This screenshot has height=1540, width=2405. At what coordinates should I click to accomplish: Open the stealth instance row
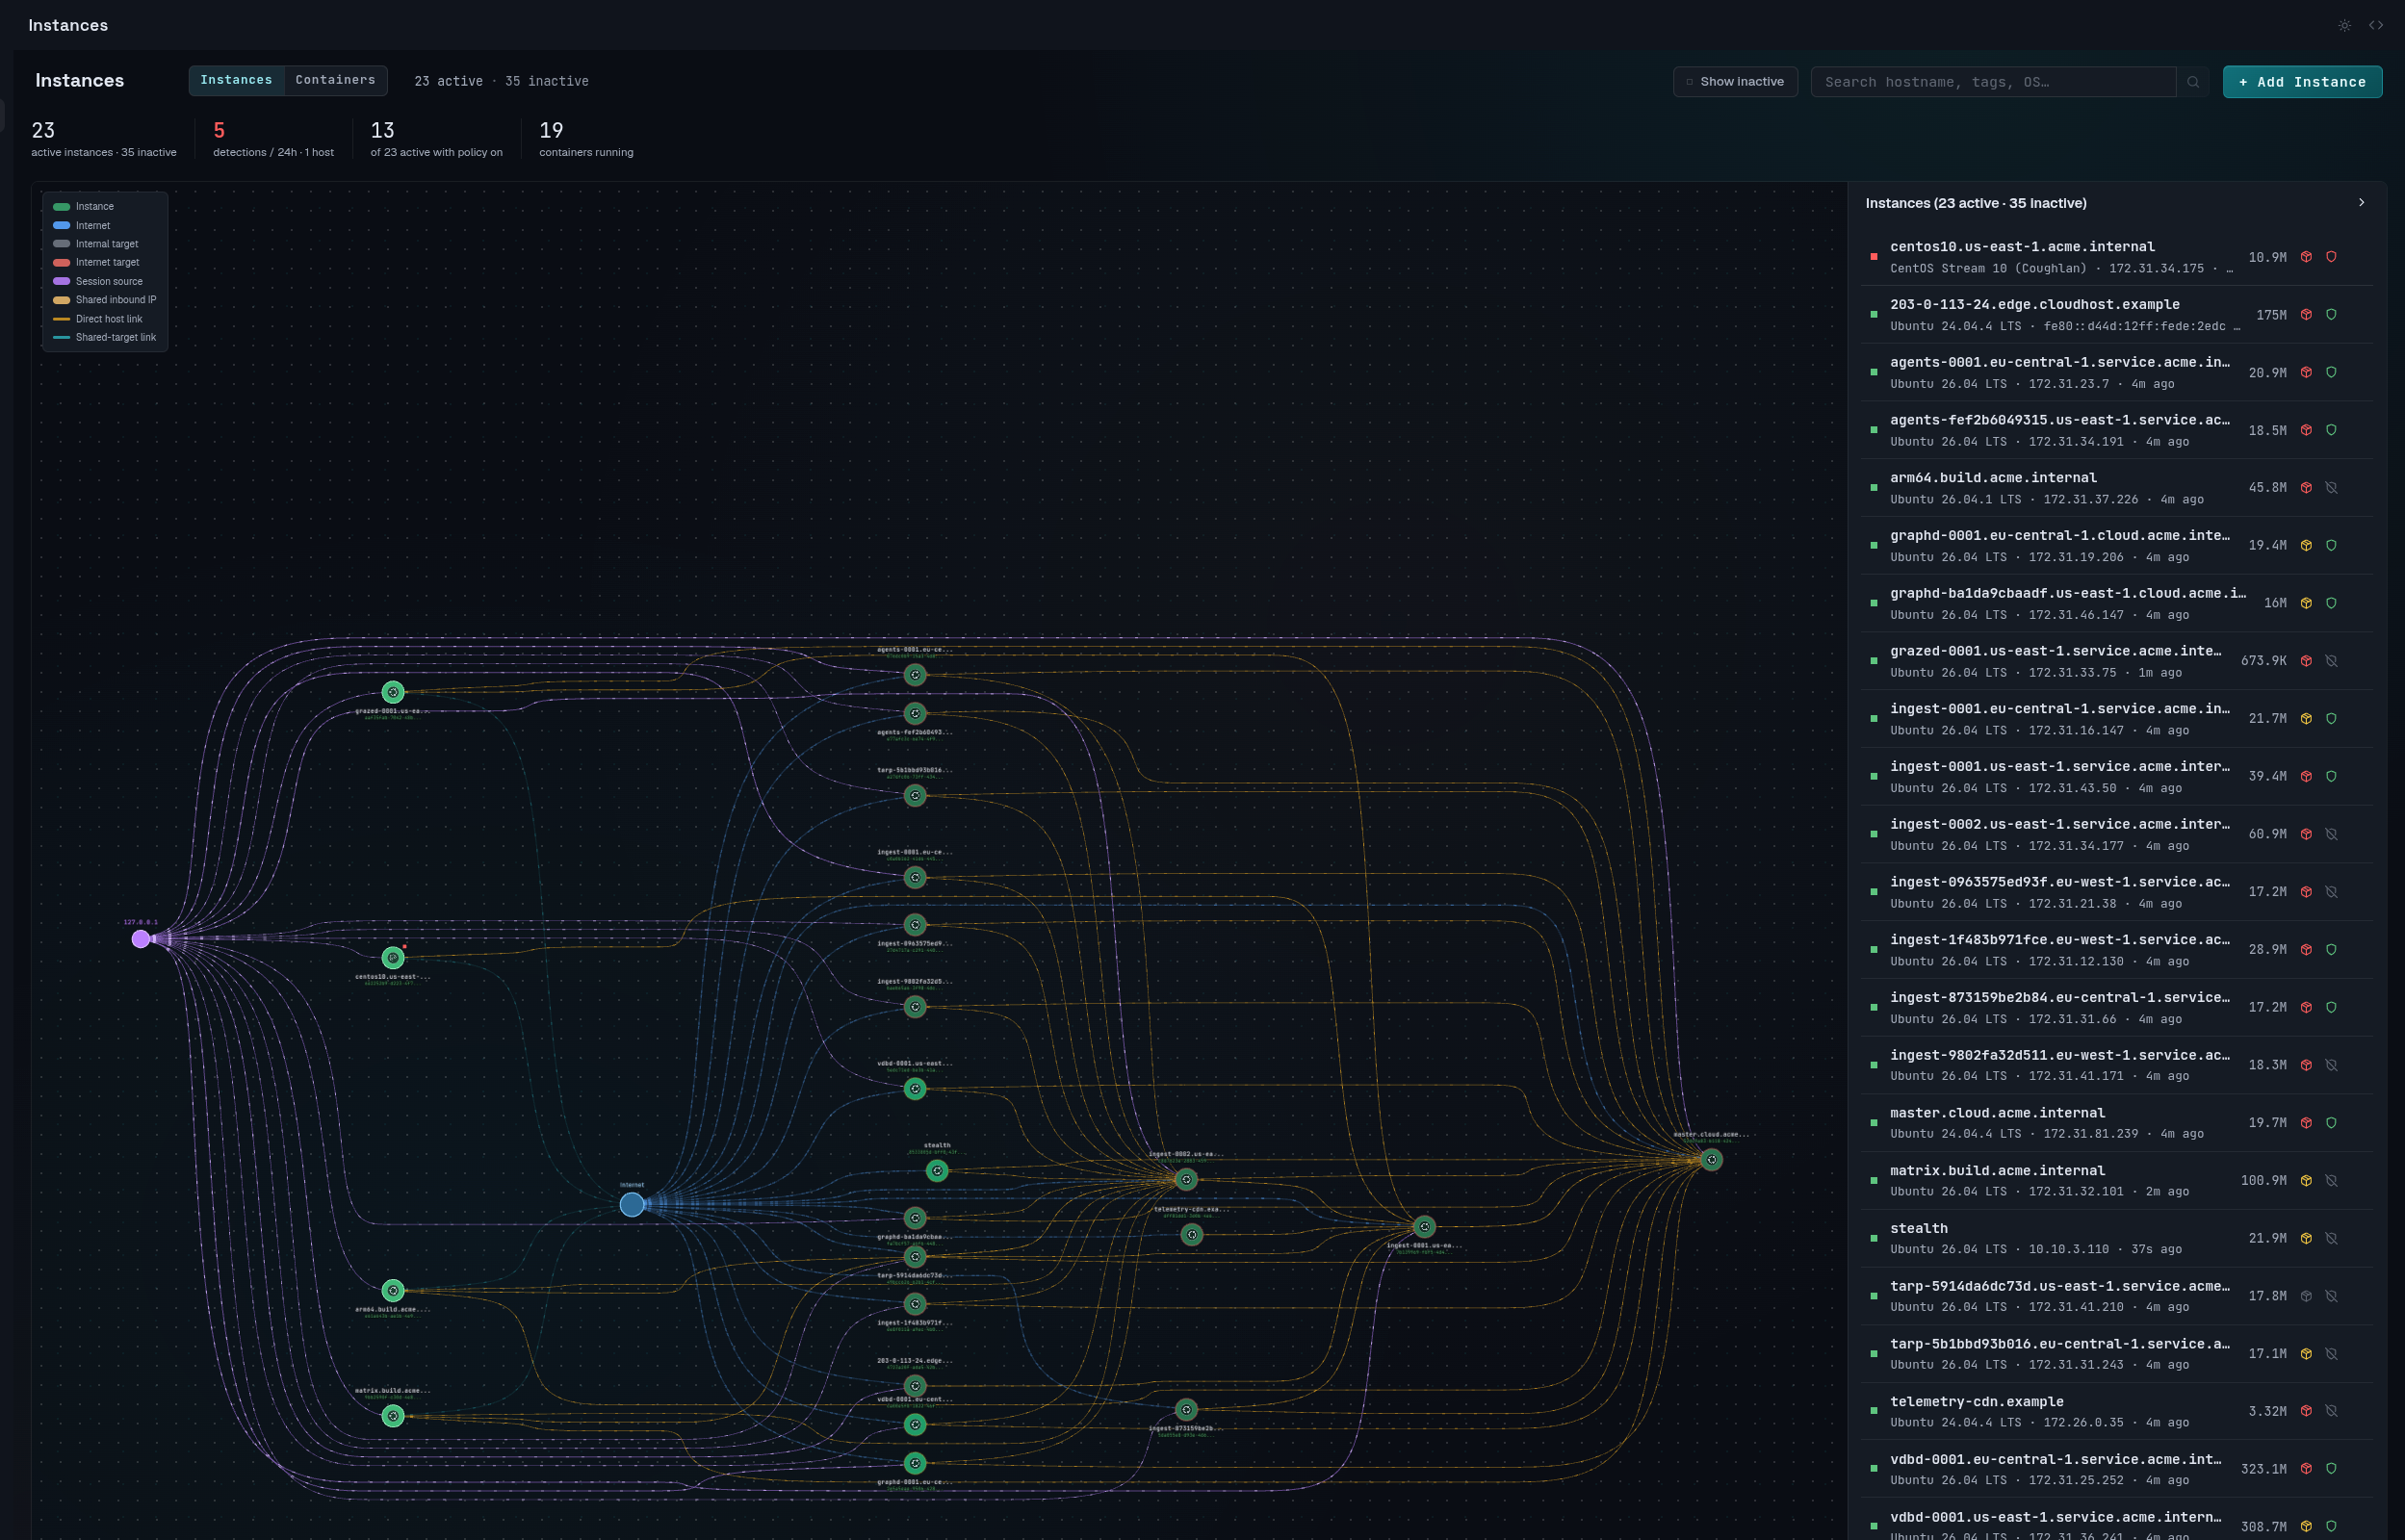click(x=2116, y=1238)
